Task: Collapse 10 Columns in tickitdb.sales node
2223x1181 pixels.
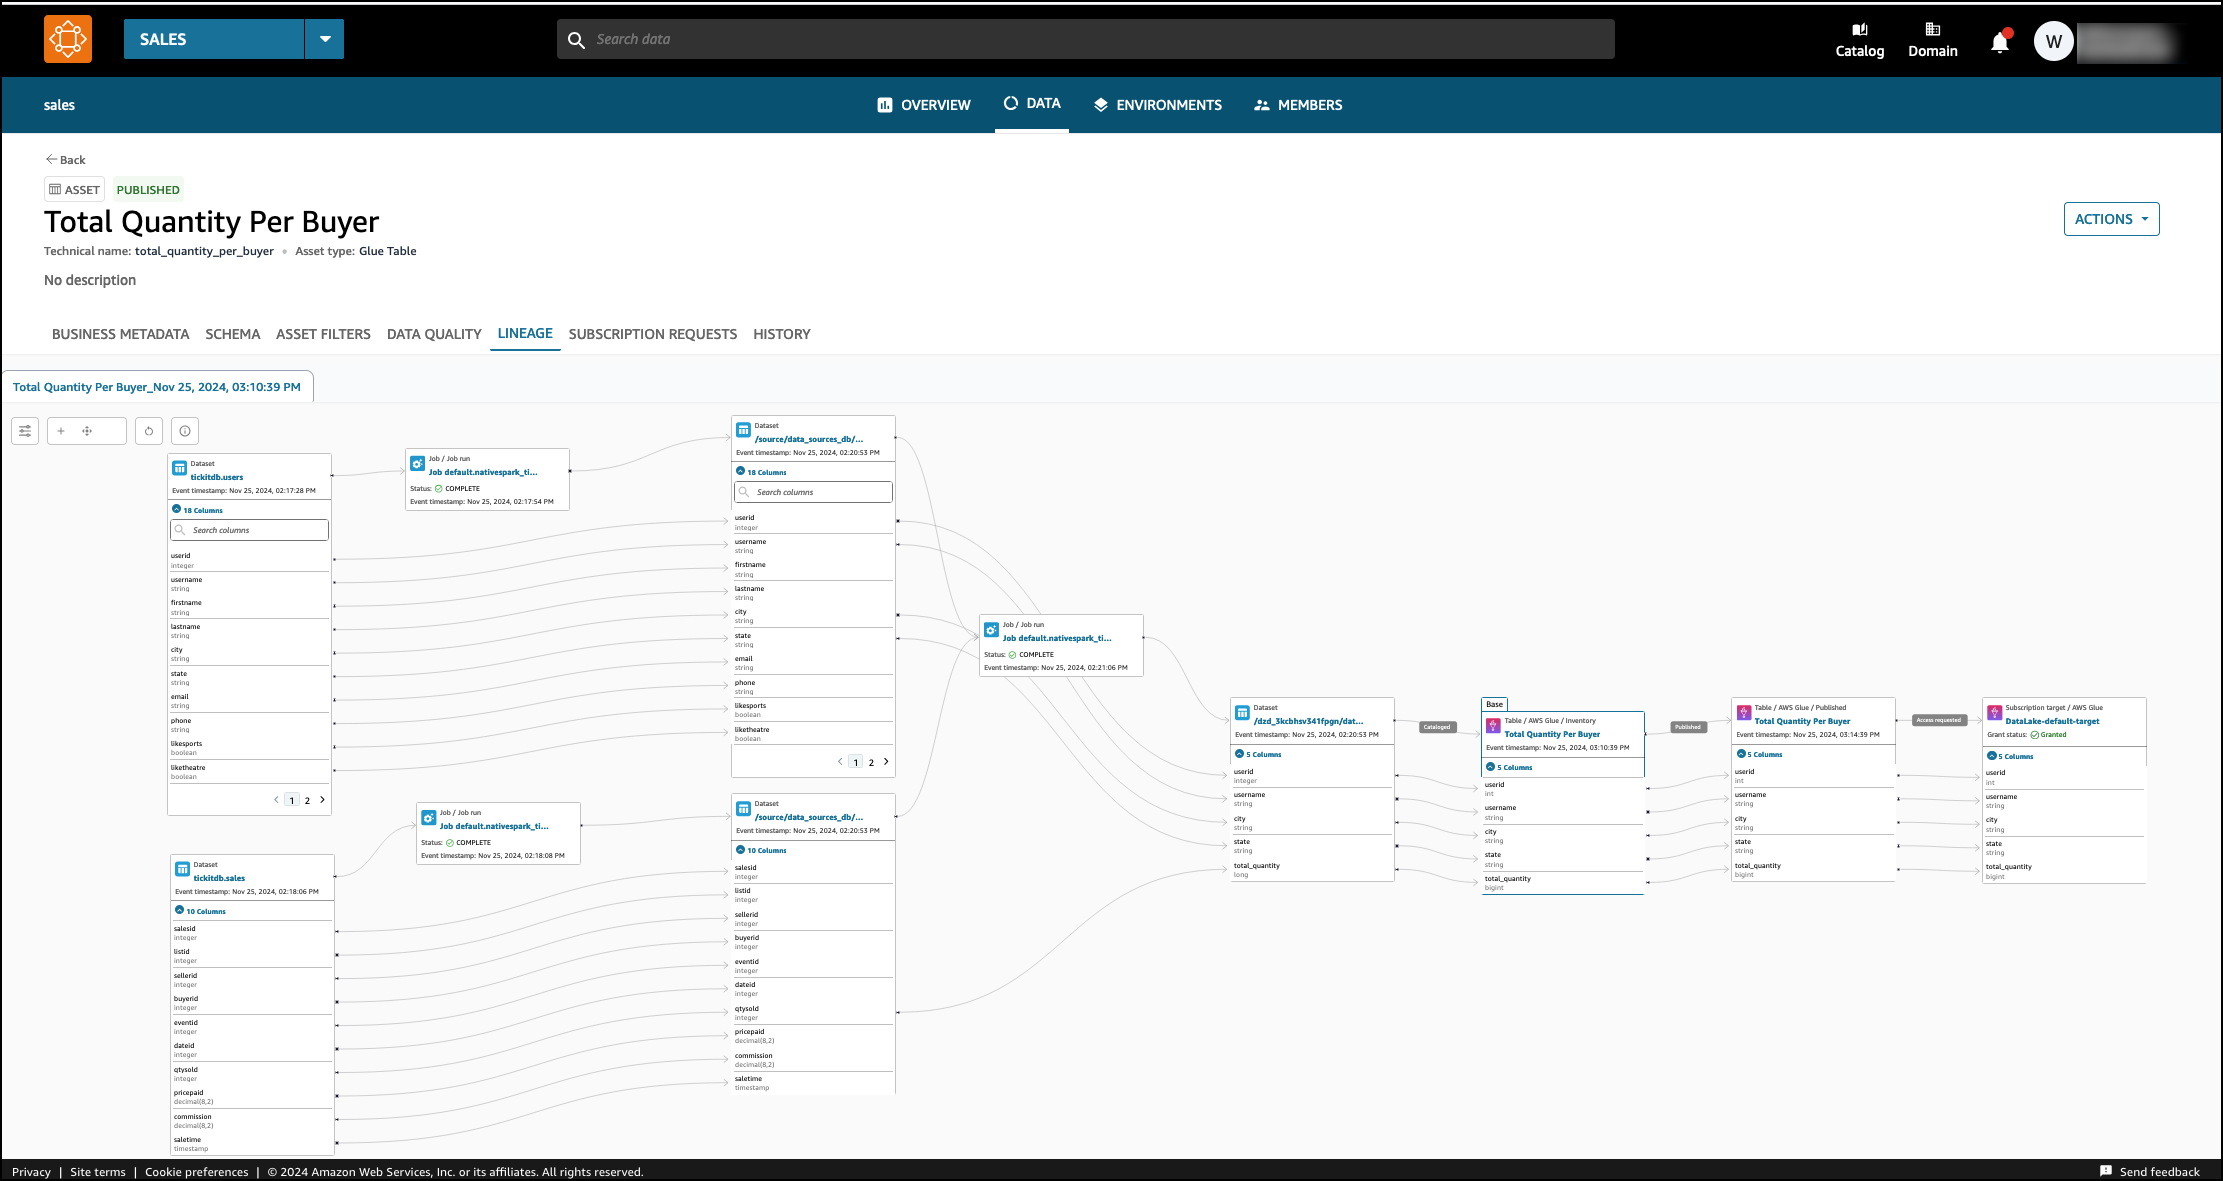Action: coord(180,911)
